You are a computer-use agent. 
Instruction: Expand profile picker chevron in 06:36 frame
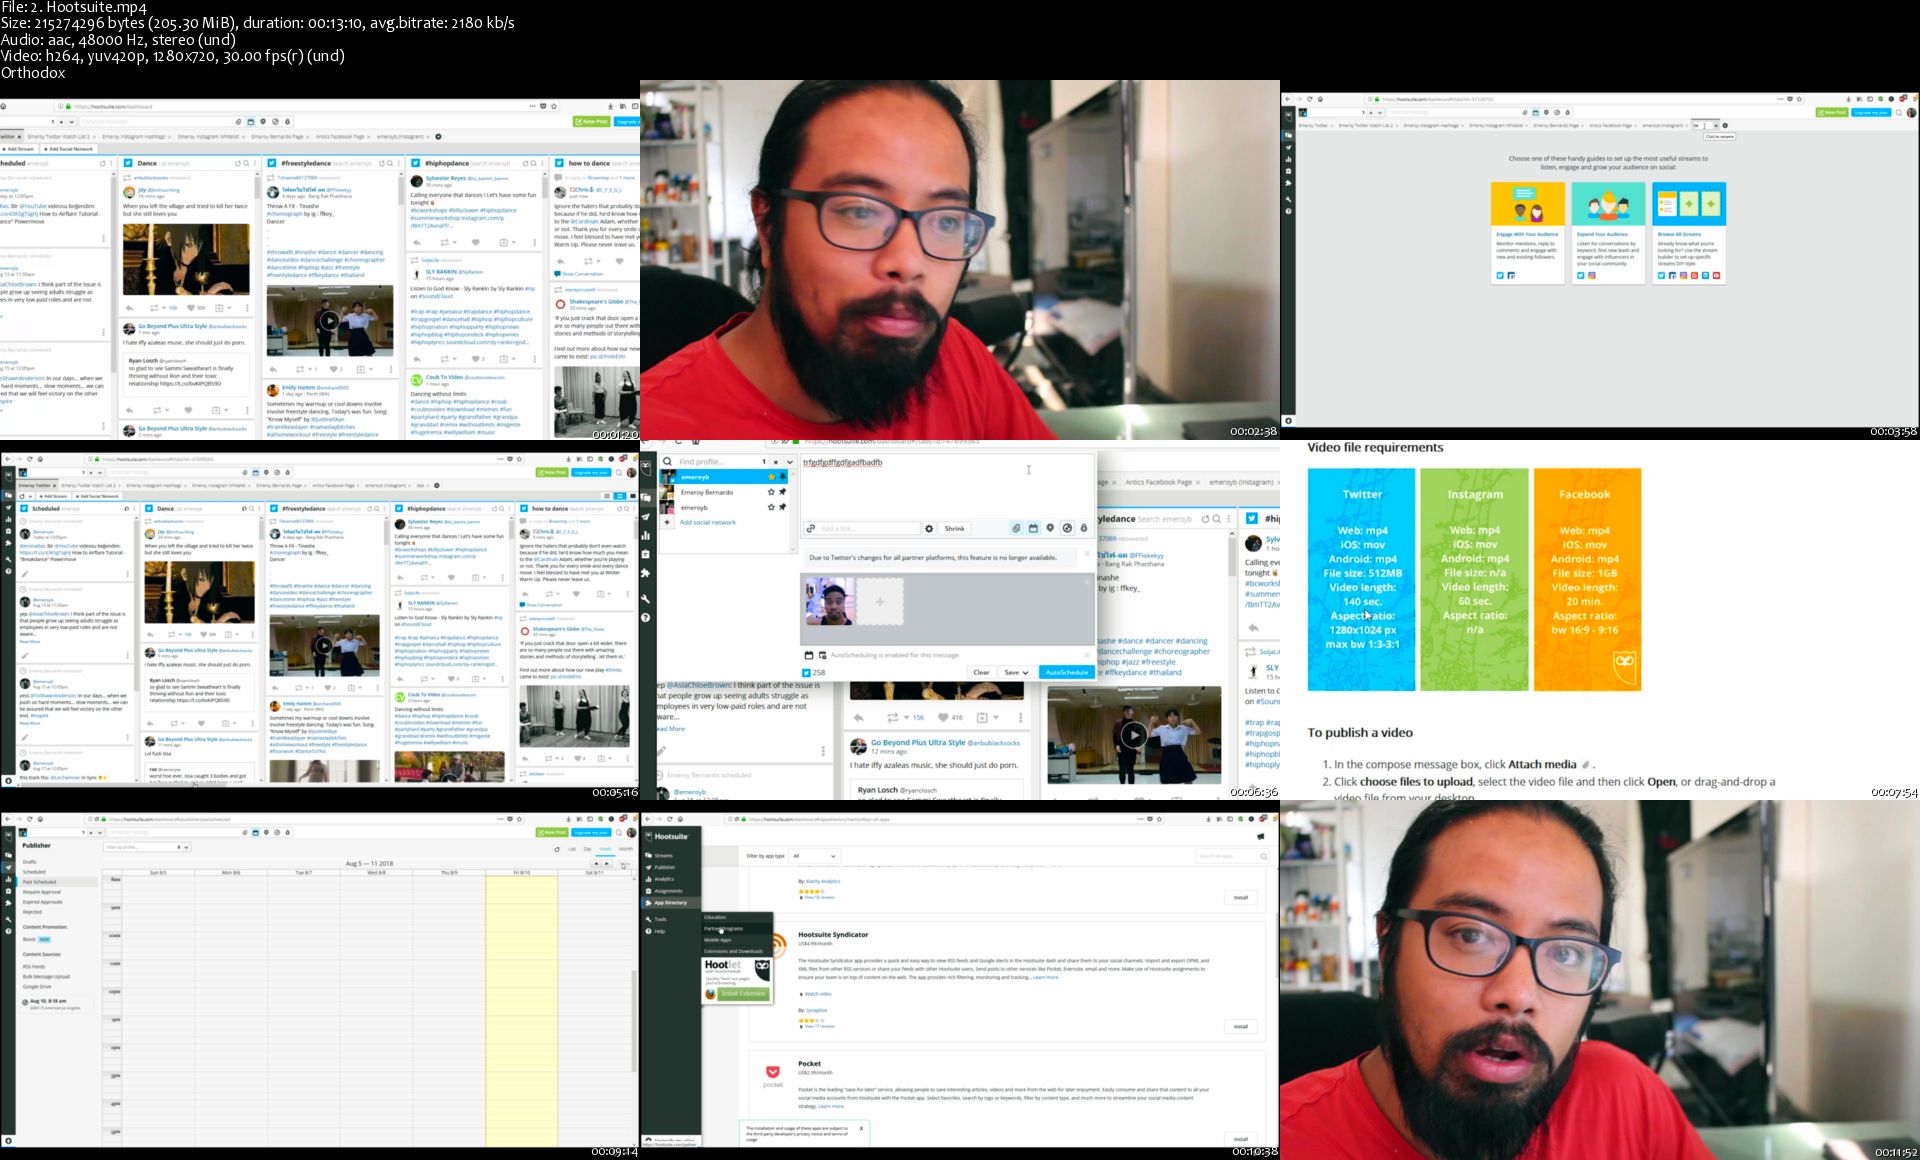789,462
